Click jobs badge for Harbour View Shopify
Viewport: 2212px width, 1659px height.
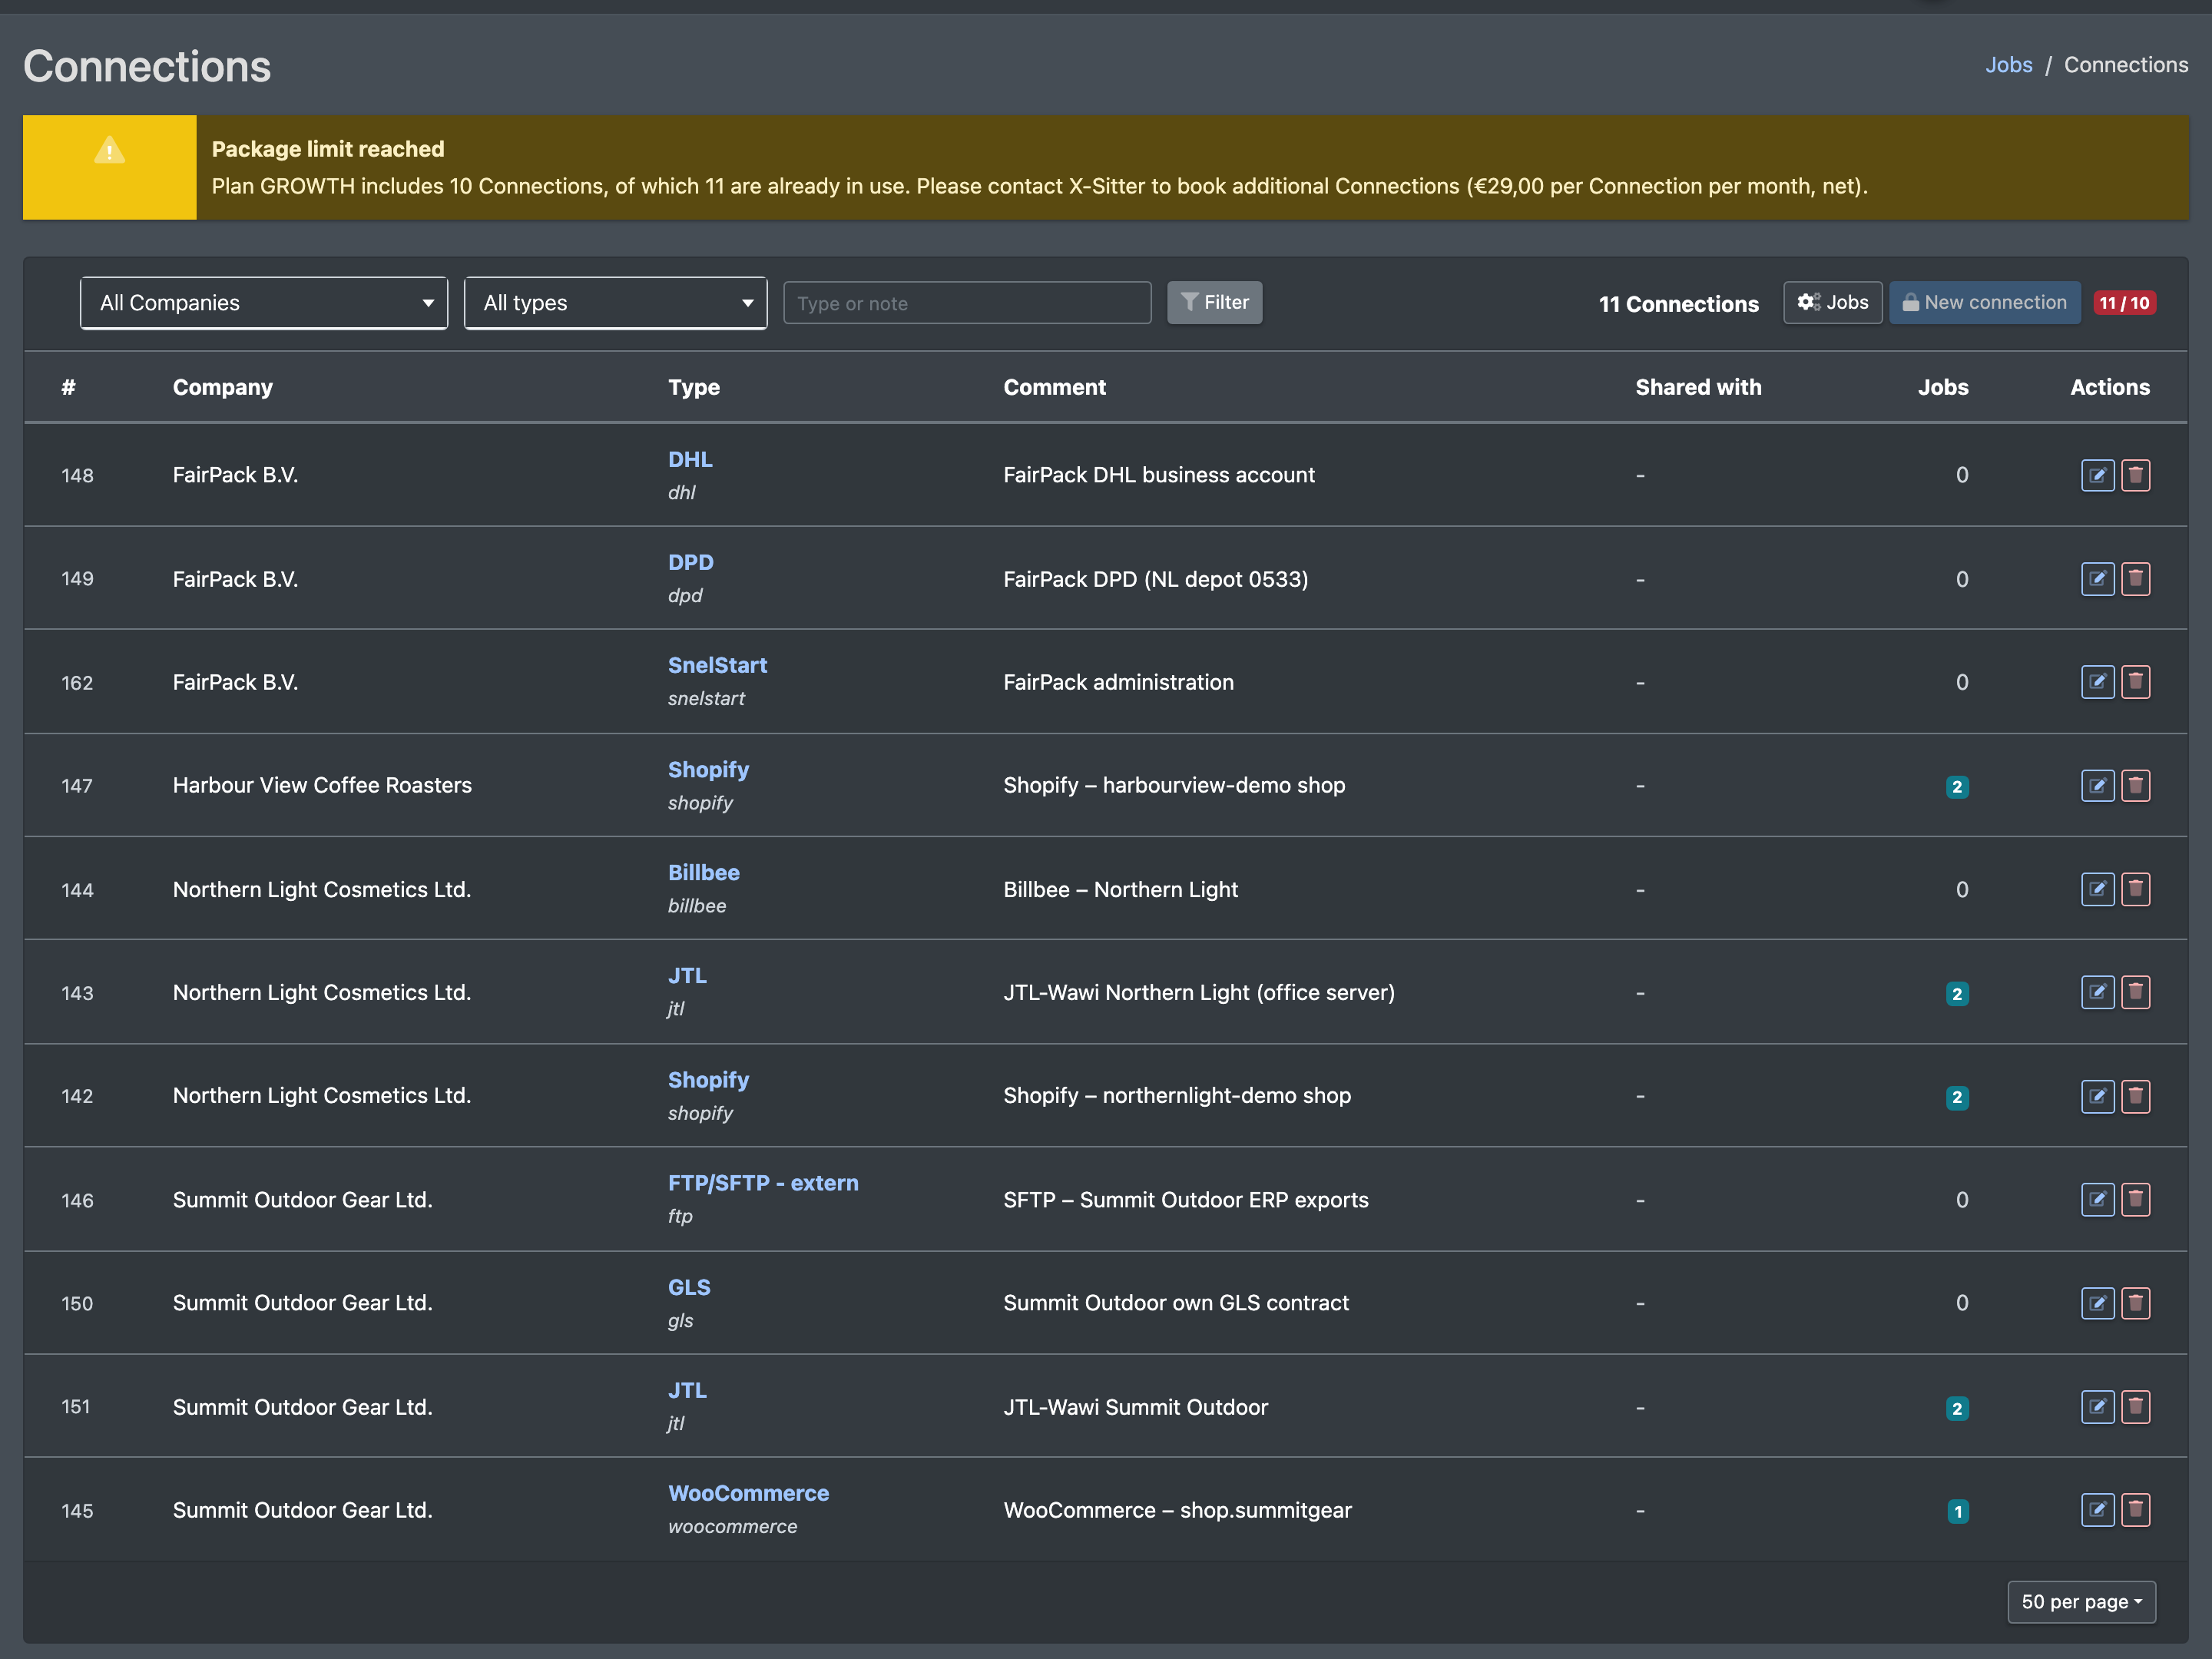tap(1957, 787)
